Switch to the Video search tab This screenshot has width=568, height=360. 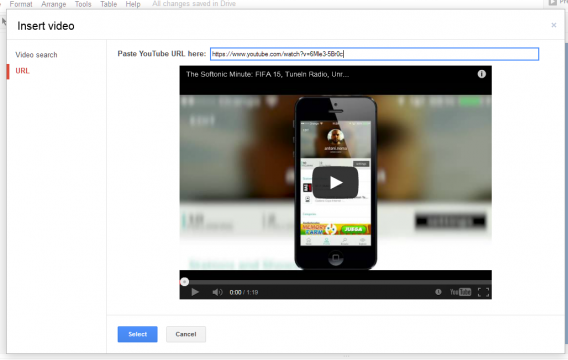pyautogui.click(x=36, y=55)
